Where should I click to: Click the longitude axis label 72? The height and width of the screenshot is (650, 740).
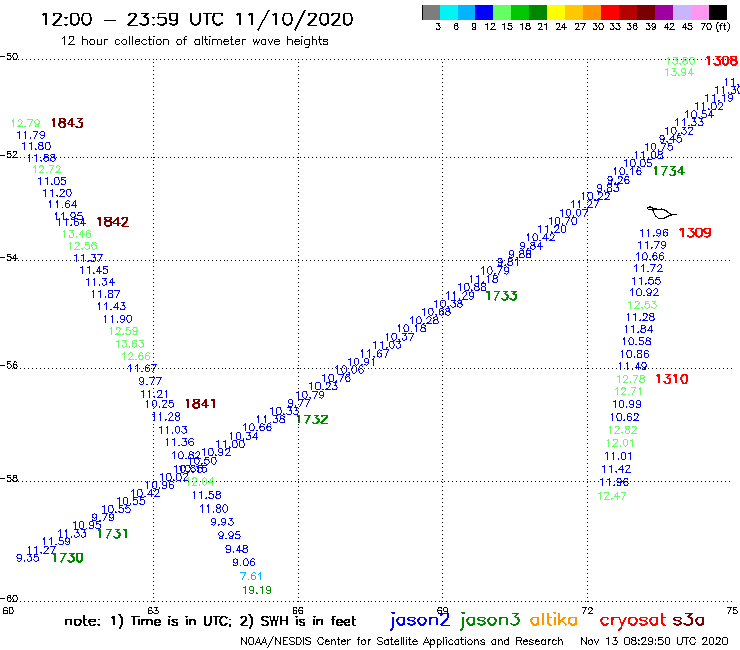588,610
